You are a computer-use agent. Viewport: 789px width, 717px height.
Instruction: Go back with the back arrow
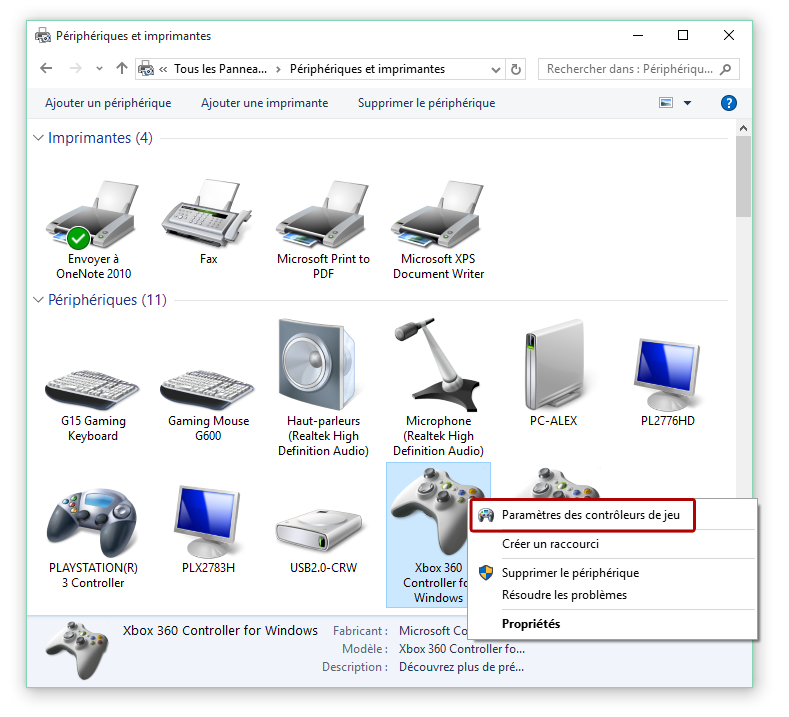[x=46, y=68]
